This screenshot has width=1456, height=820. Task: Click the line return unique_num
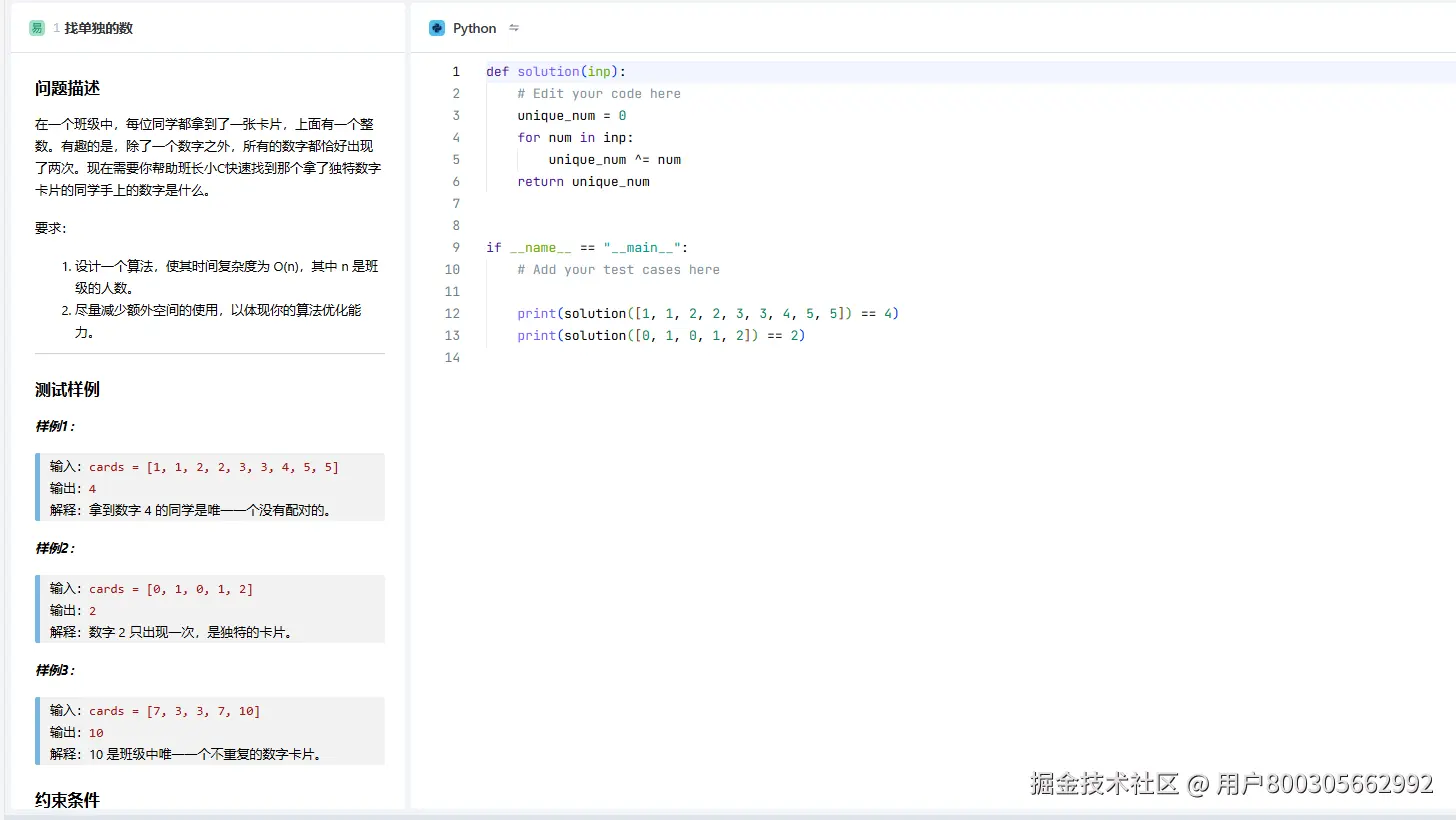[583, 182]
